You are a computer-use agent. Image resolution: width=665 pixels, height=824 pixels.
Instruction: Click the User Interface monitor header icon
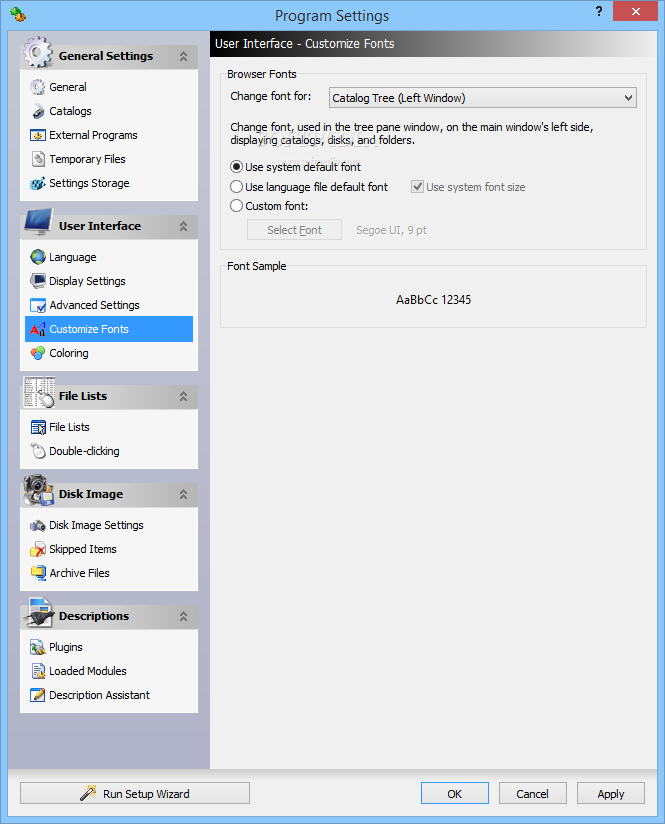38,223
